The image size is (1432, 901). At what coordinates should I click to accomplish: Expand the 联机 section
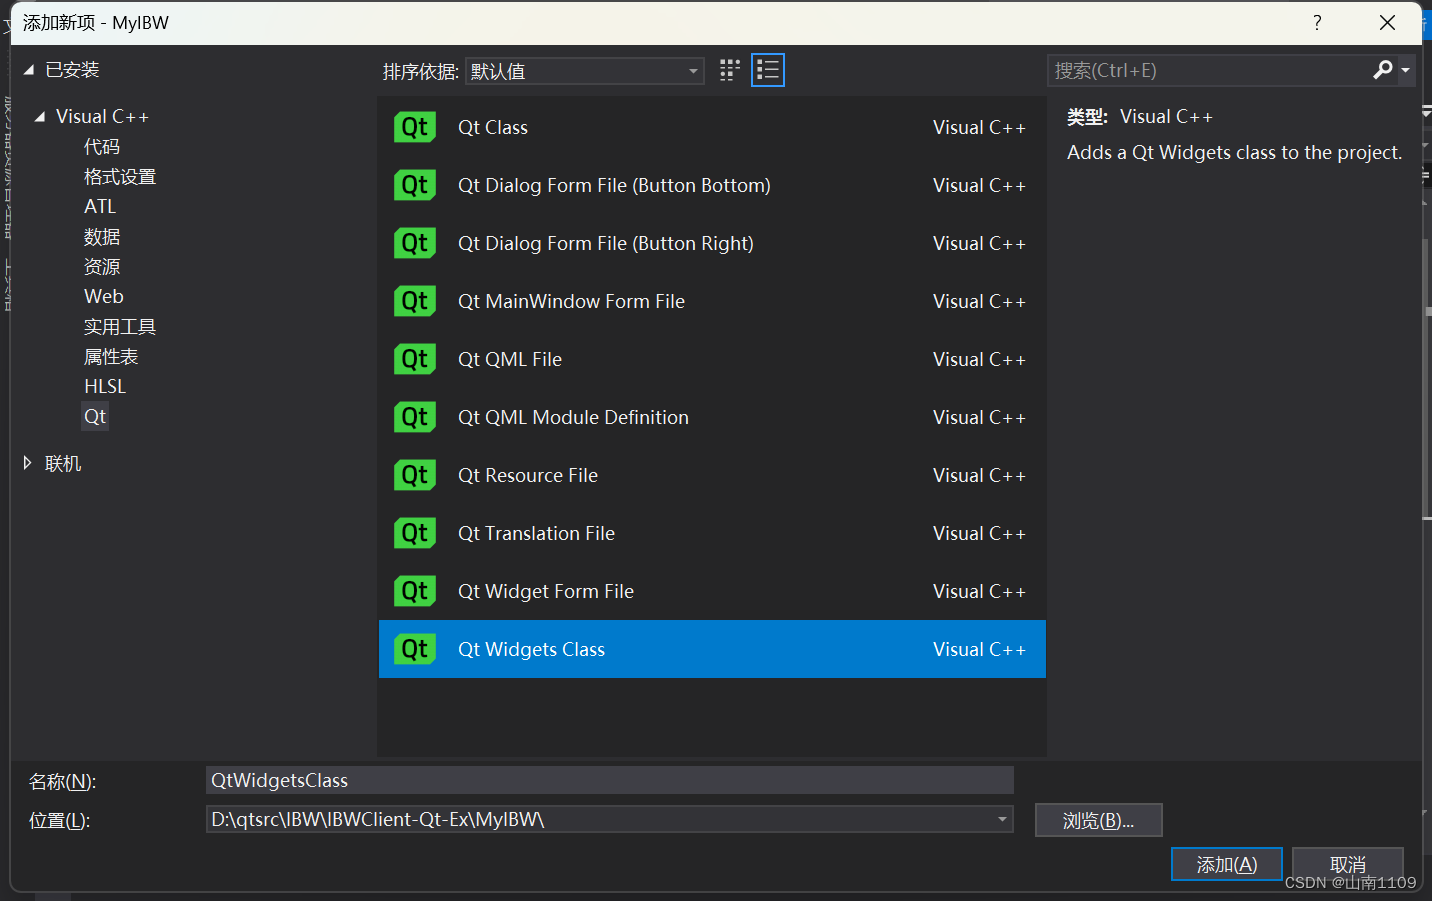pyautogui.click(x=28, y=463)
